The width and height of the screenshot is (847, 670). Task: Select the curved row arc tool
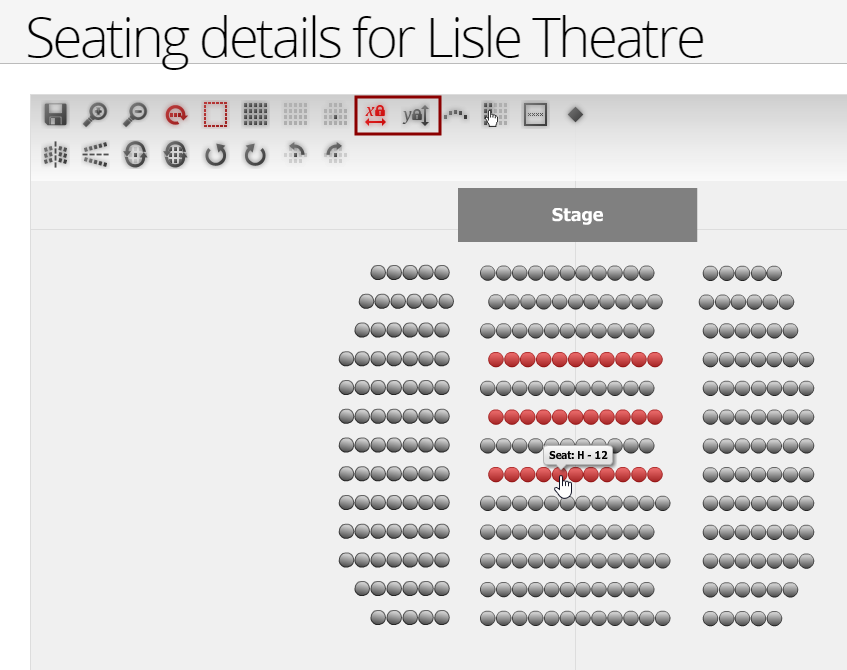(x=455, y=115)
